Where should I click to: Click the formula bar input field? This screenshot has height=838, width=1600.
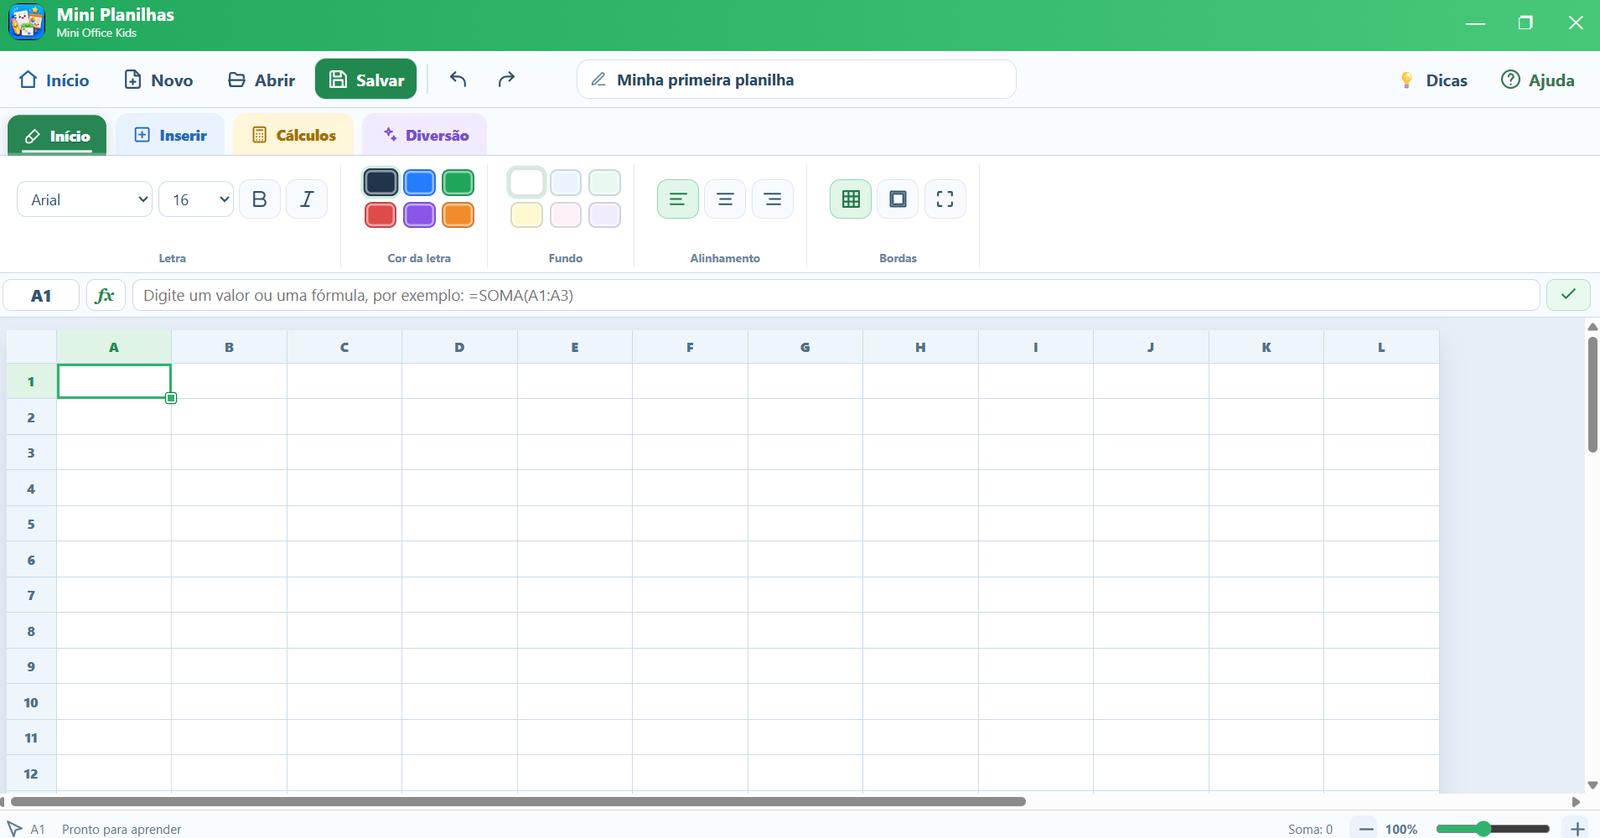pyautogui.click(x=836, y=295)
